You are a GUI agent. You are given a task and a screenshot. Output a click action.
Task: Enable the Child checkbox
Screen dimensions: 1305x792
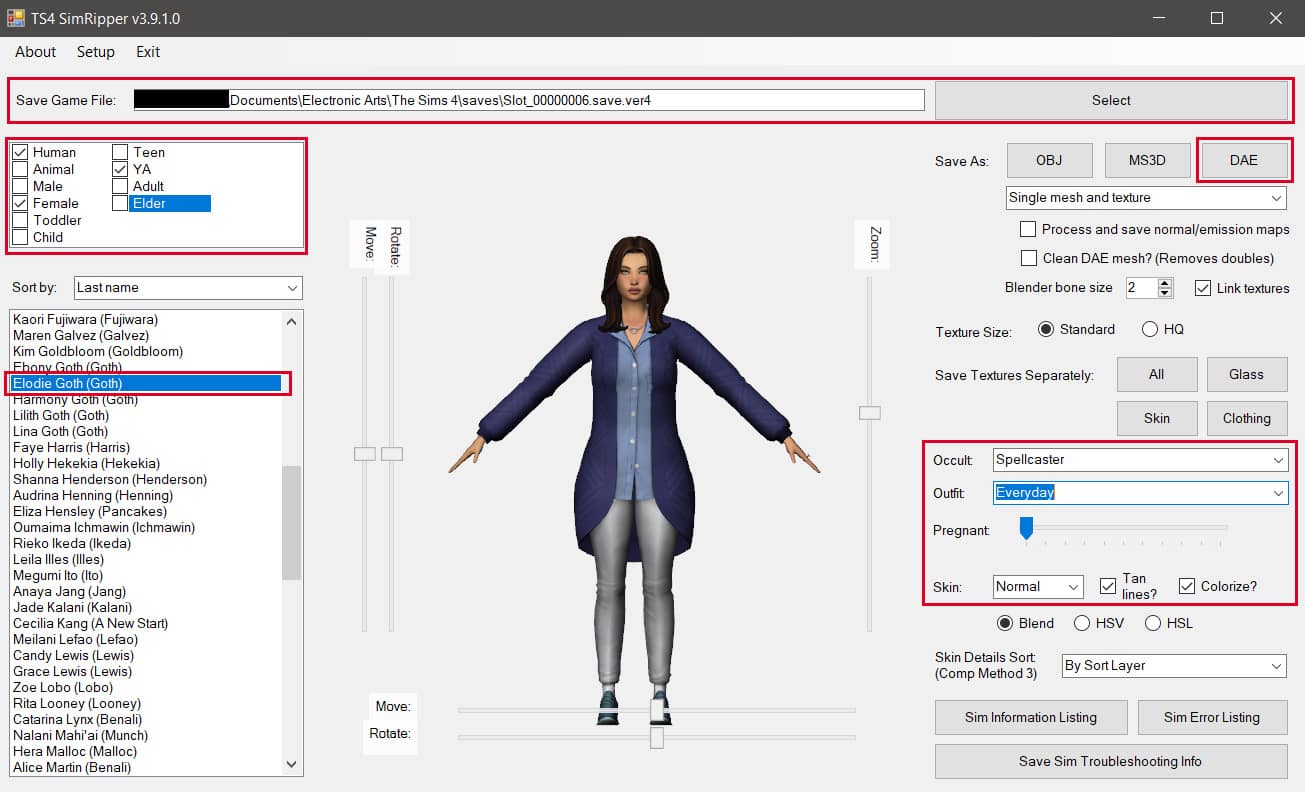(x=20, y=237)
